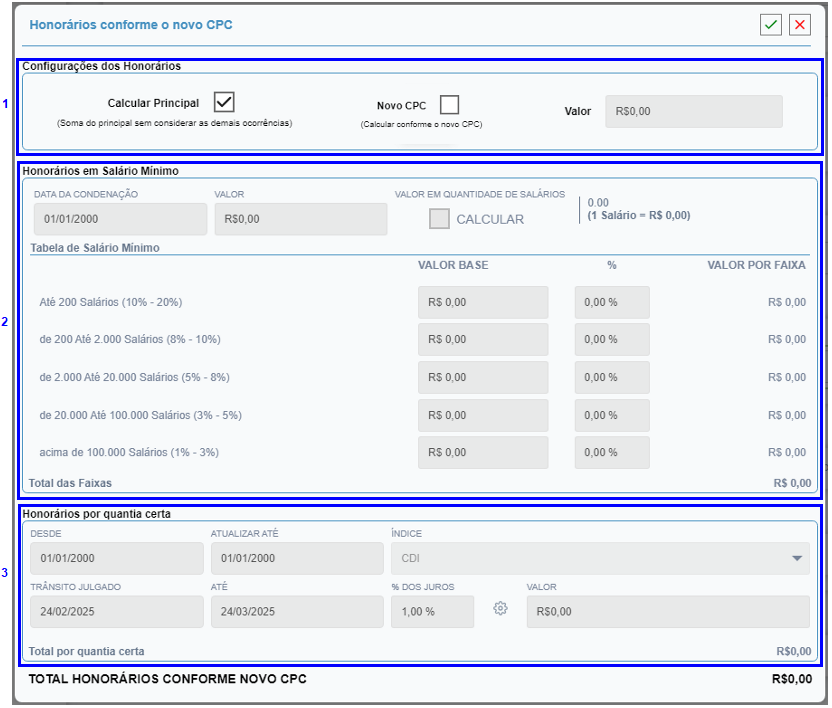832x708 pixels.
Task: Enable the Novo CPC checkbox
Action: tap(449, 105)
